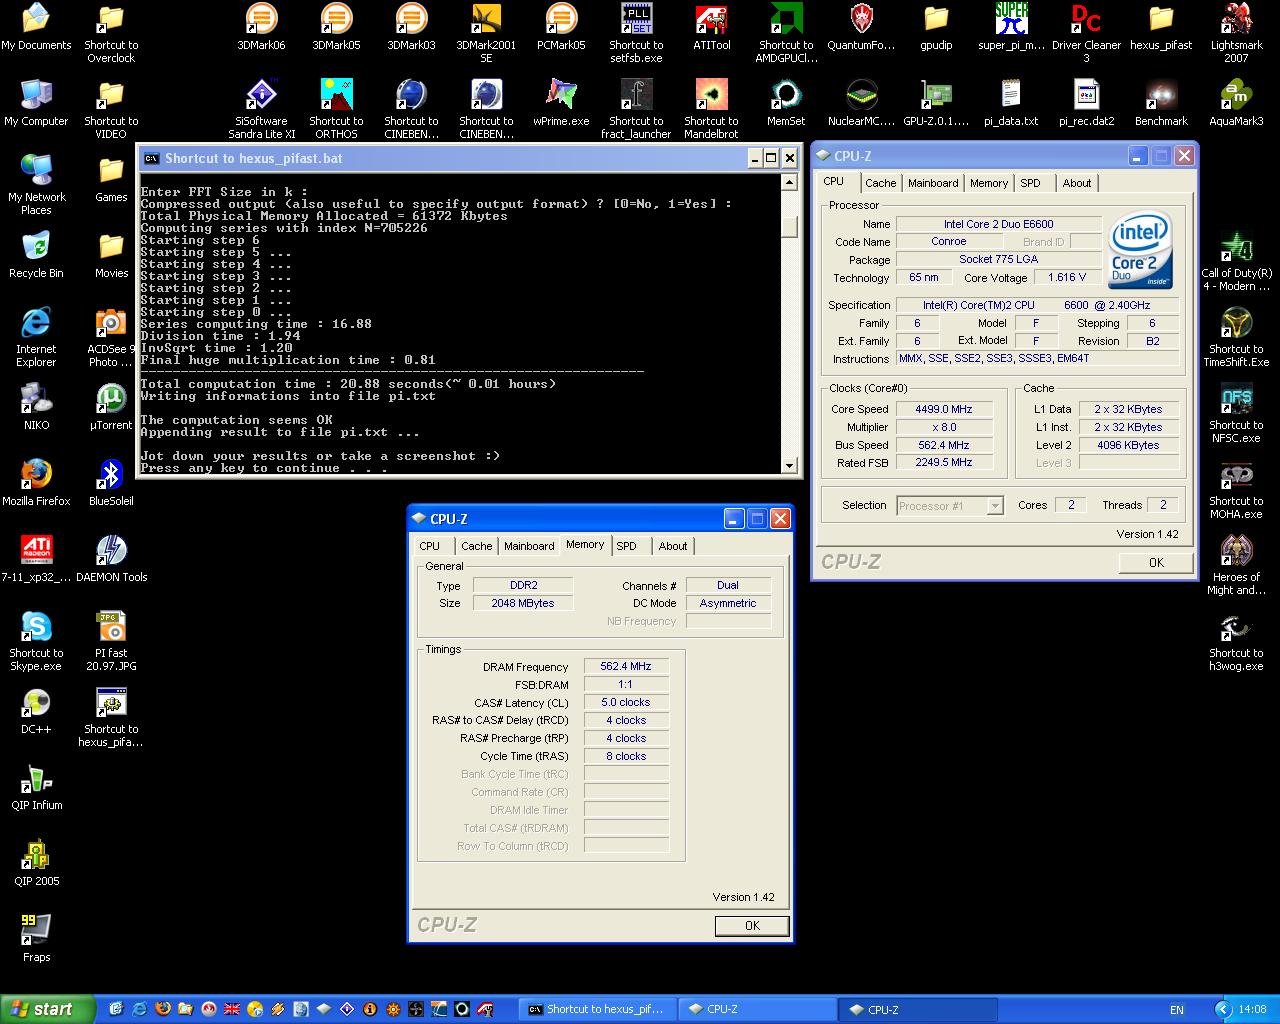Click OK in CPU-Z memory window
Viewport: 1280px width, 1024px height.
click(x=752, y=926)
